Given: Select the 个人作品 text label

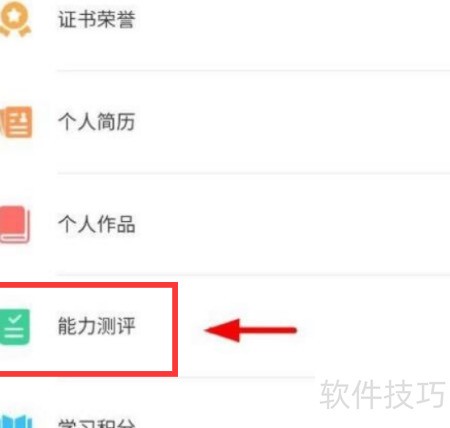Looking at the screenshot, I should click(x=97, y=224).
